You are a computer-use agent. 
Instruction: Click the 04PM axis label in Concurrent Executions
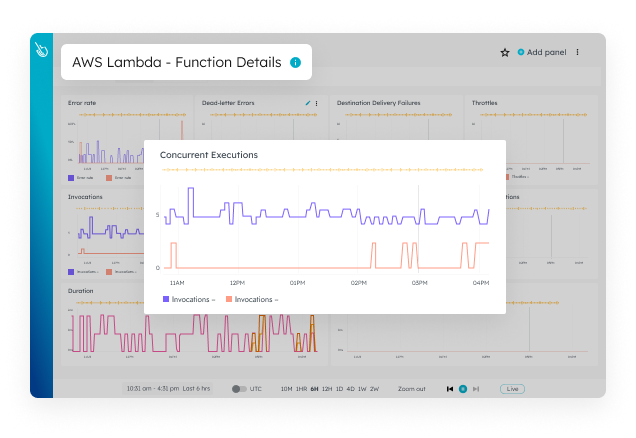(x=481, y=283)
